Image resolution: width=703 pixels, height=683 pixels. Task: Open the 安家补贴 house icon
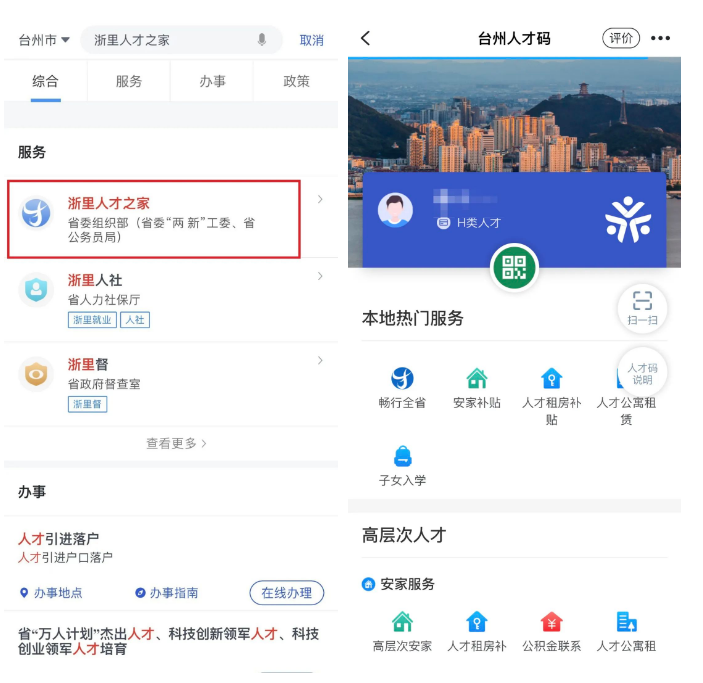coord(477,378)
